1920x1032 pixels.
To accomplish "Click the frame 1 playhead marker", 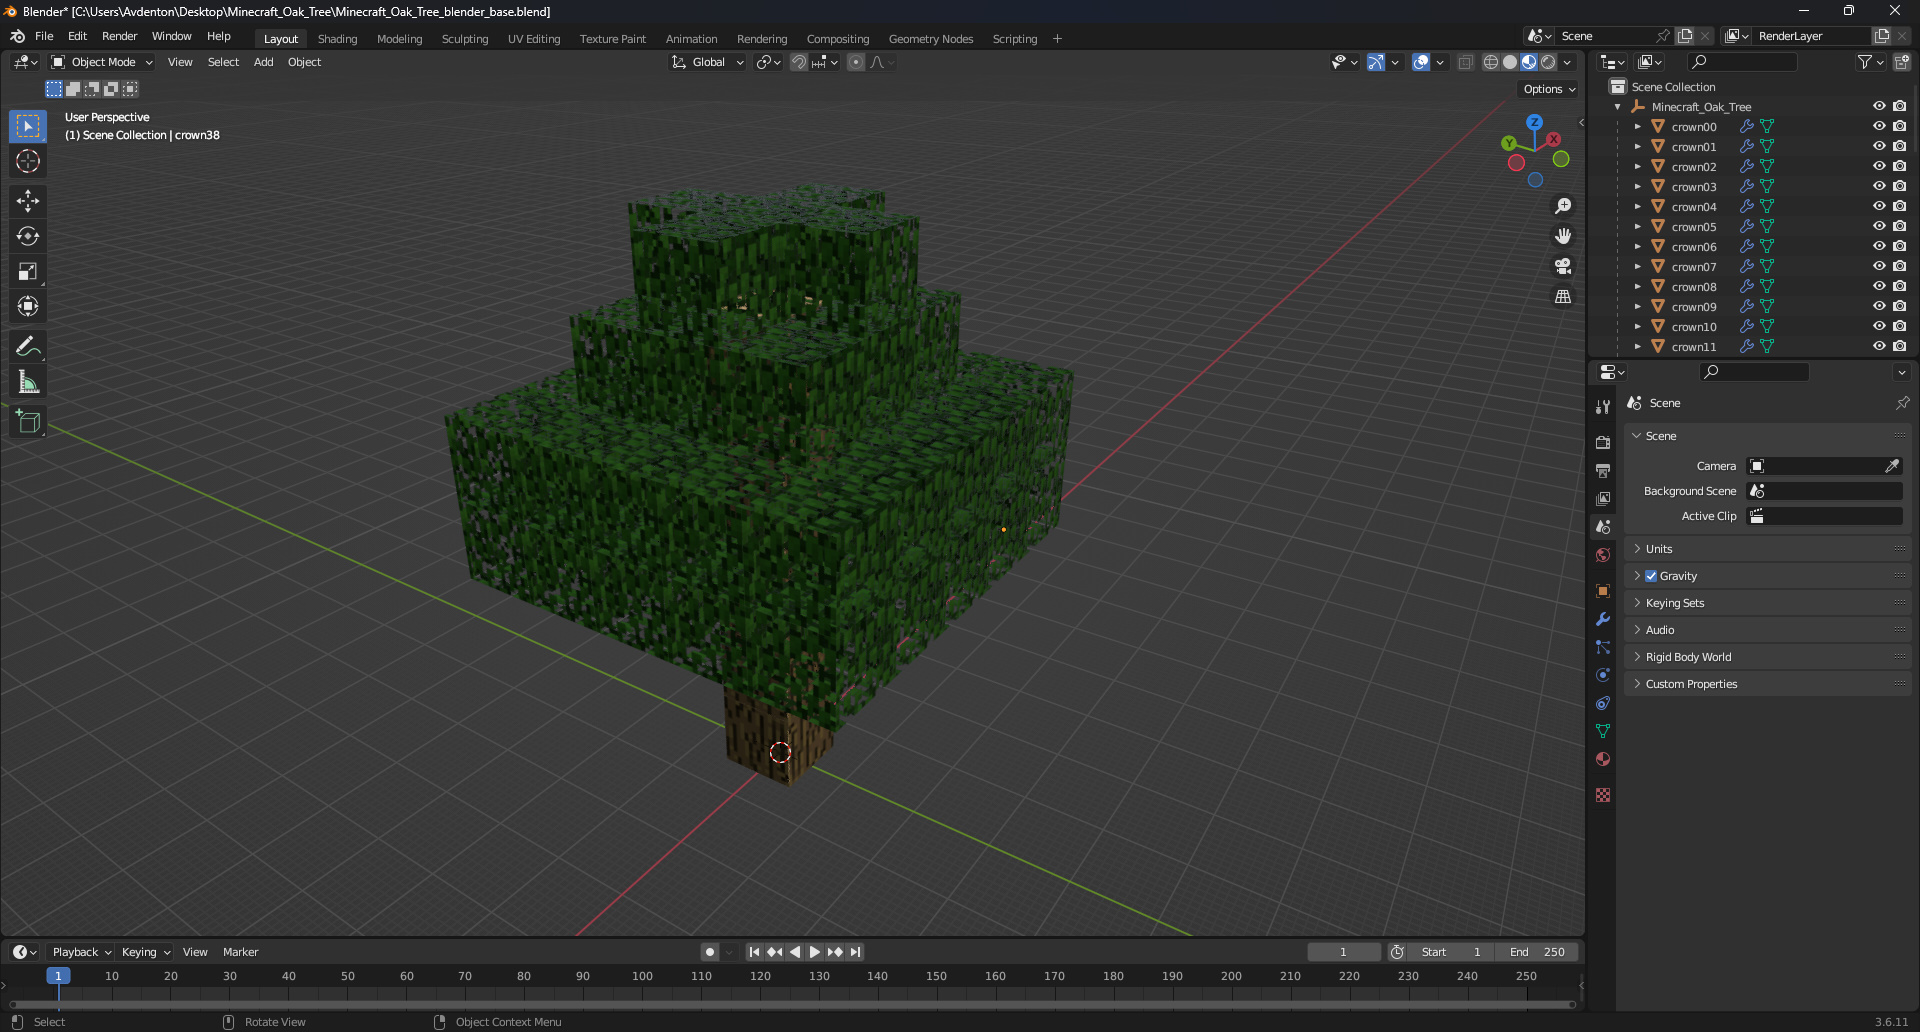I will pos(58,976).
